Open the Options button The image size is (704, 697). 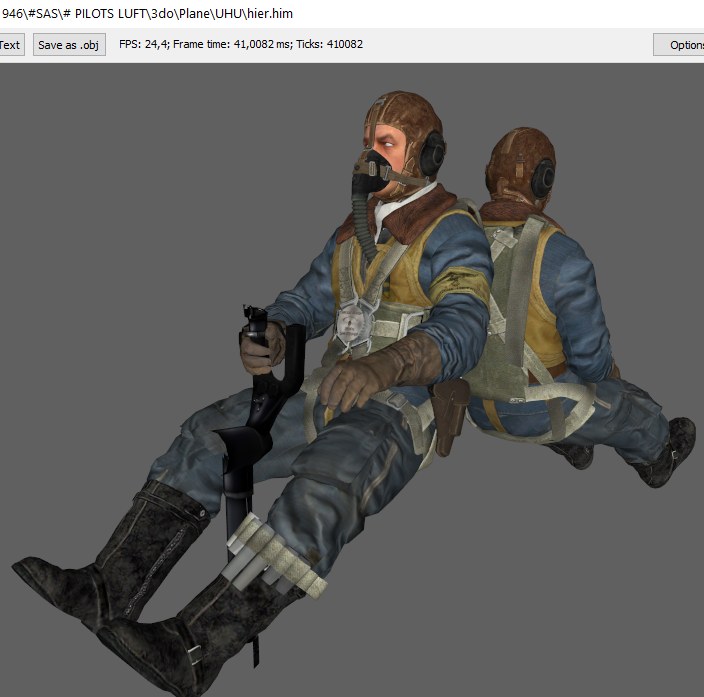click(679, 44)
